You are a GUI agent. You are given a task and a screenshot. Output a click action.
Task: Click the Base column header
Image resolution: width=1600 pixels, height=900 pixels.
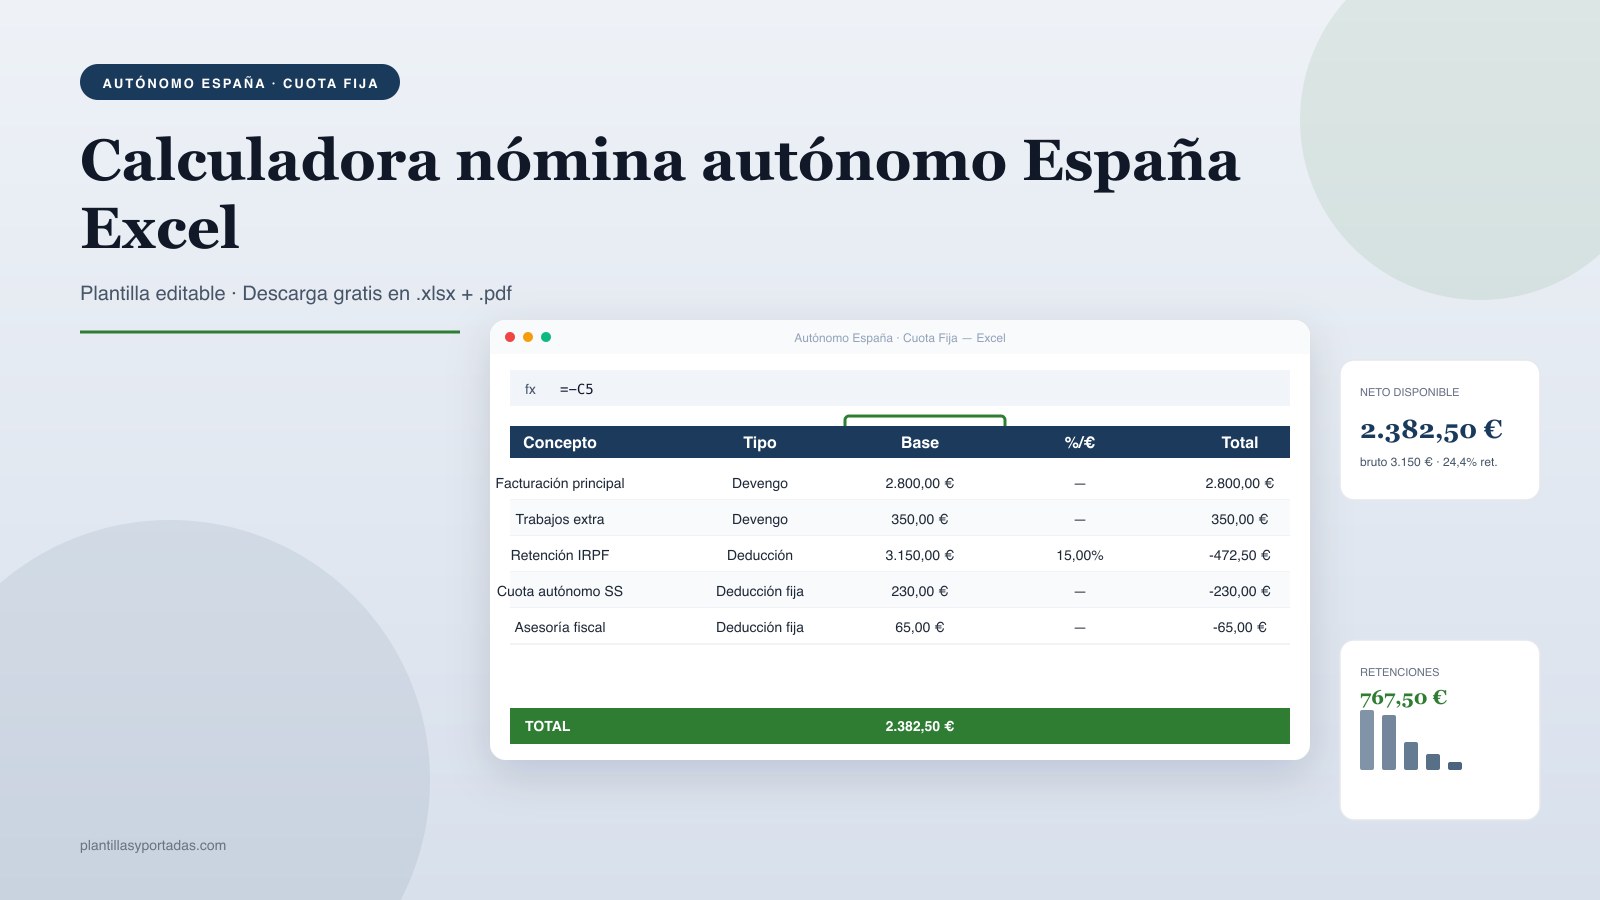(x=920, y=442)
